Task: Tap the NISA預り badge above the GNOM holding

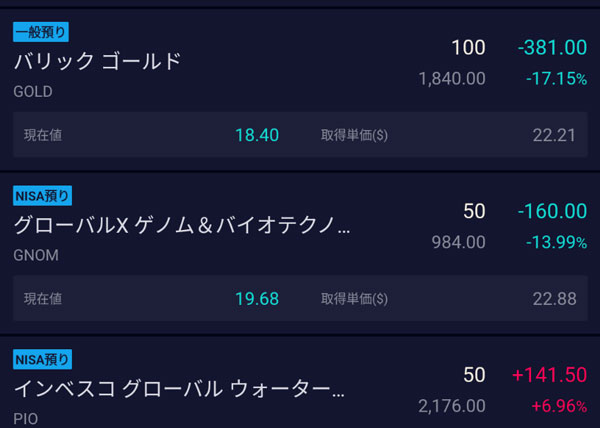Action: pyautogui.click(x=42, y=196)
